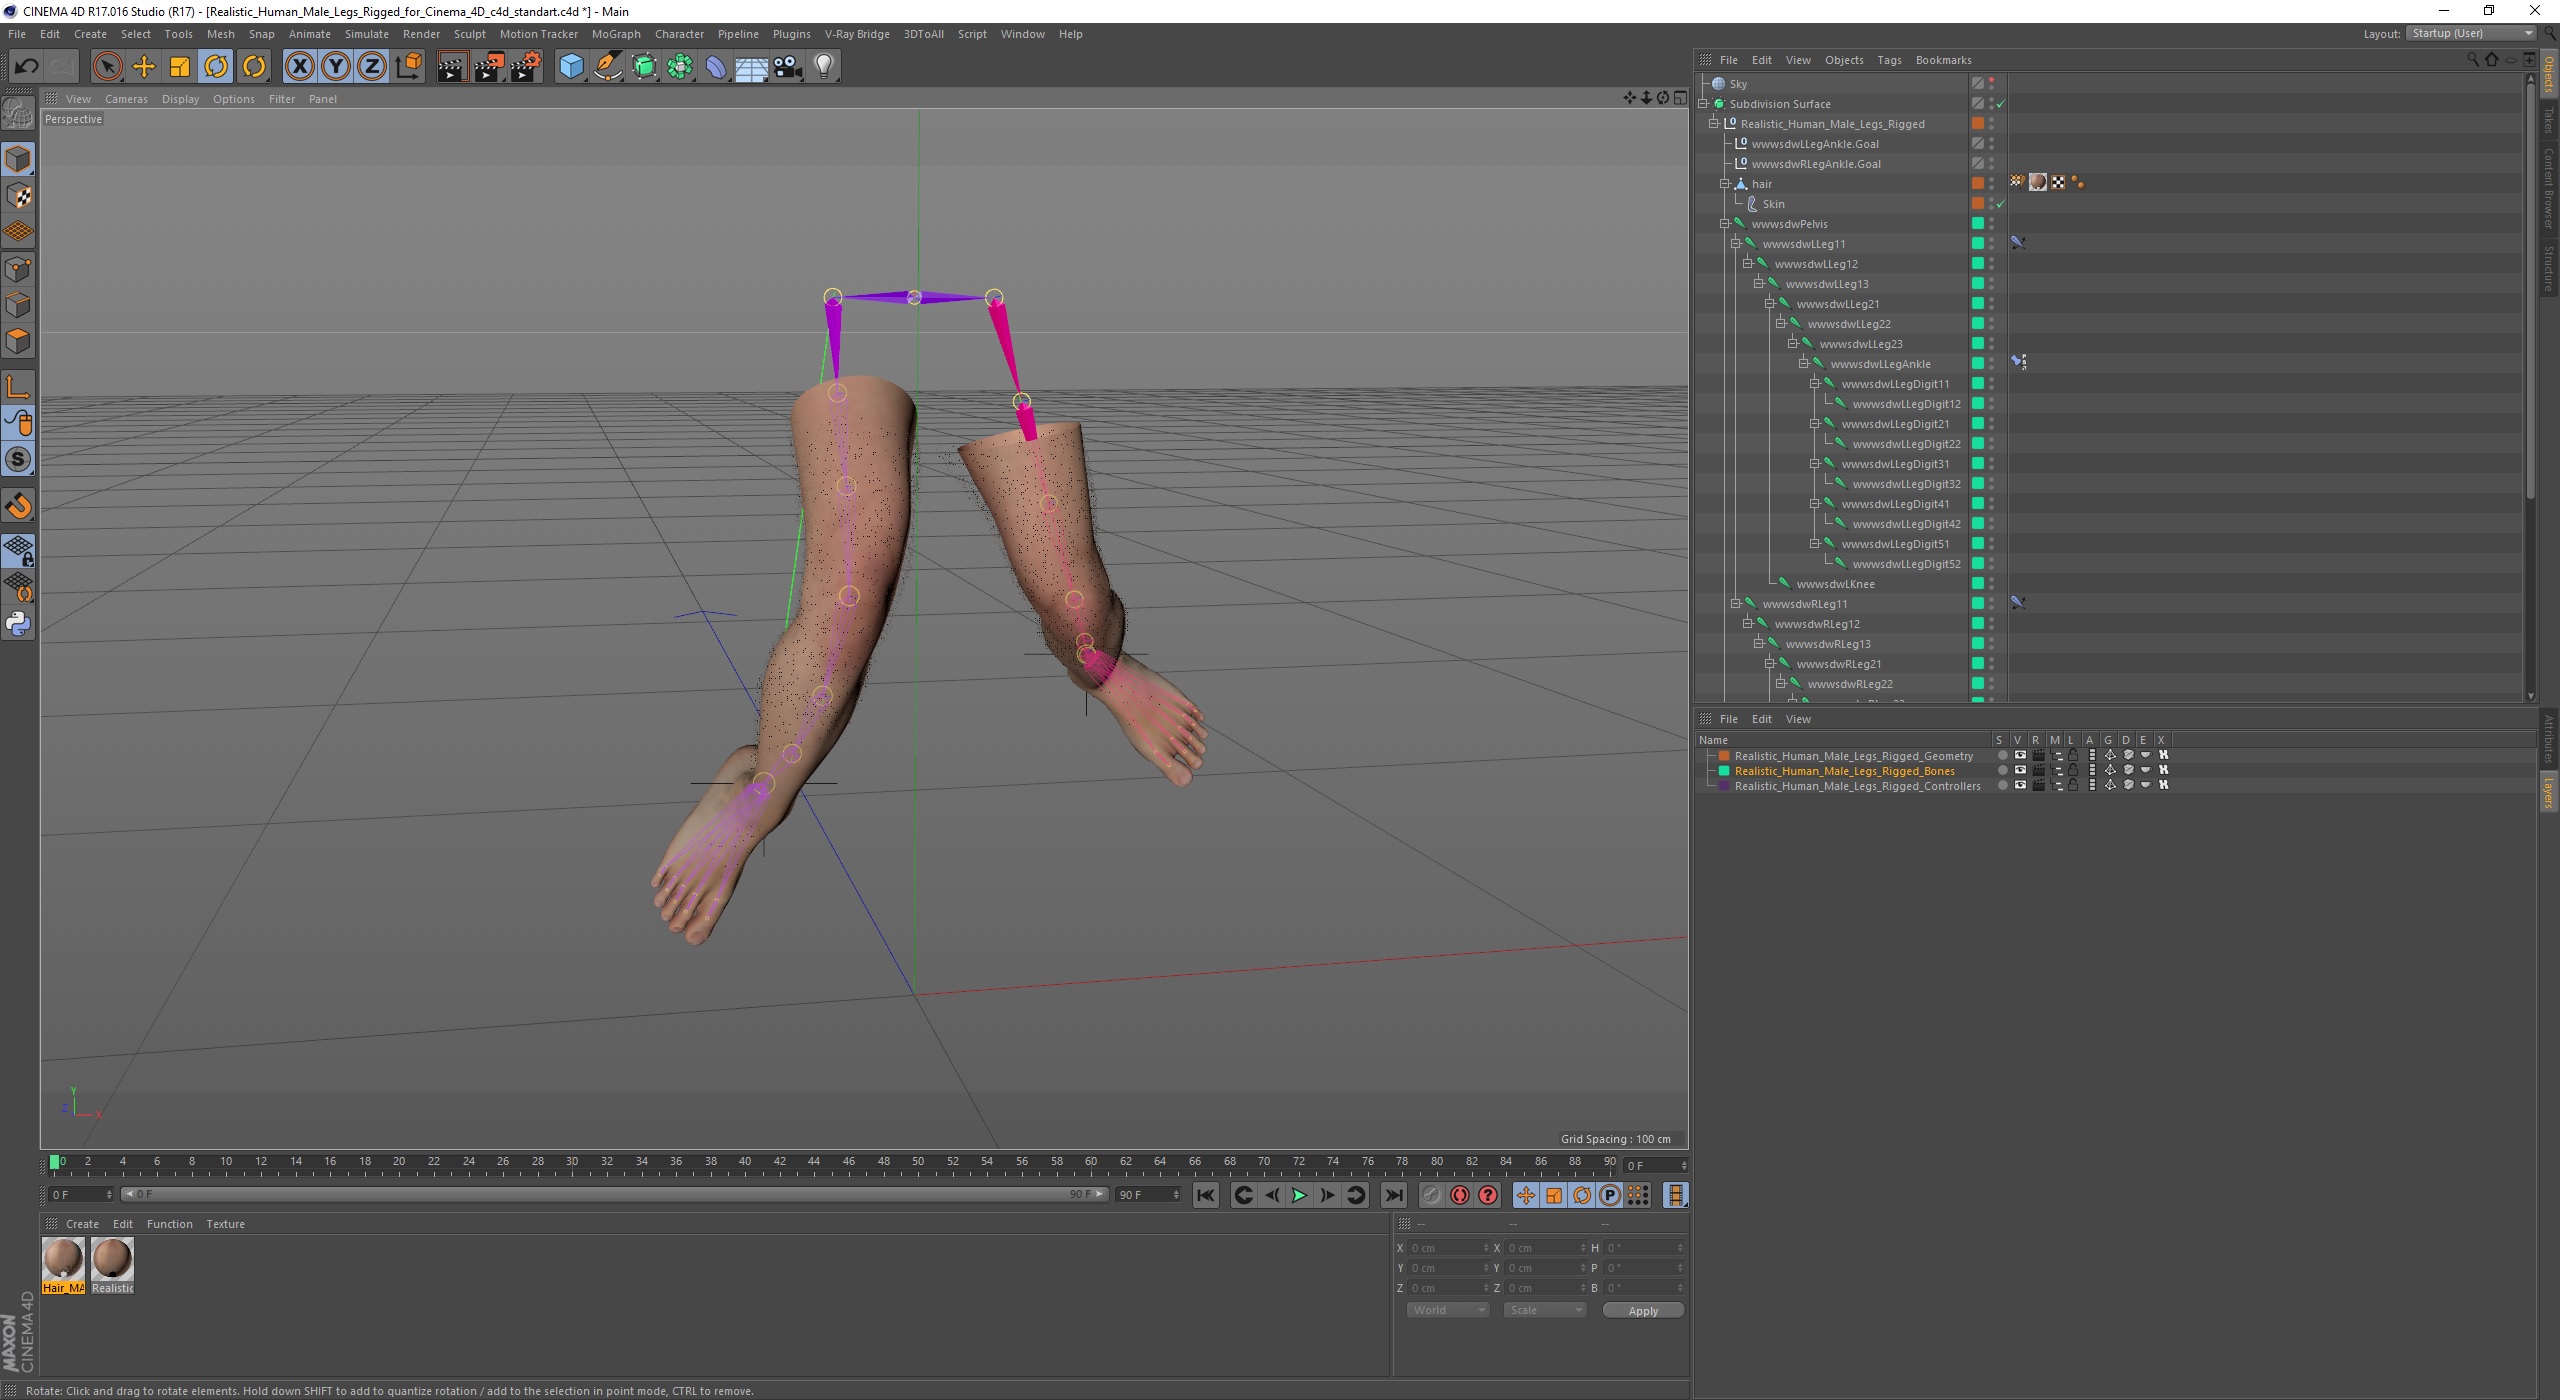Click Render View clapperboard icon
The width and height of the screenshot is (2560, 1400).
[x=452, y=67]
